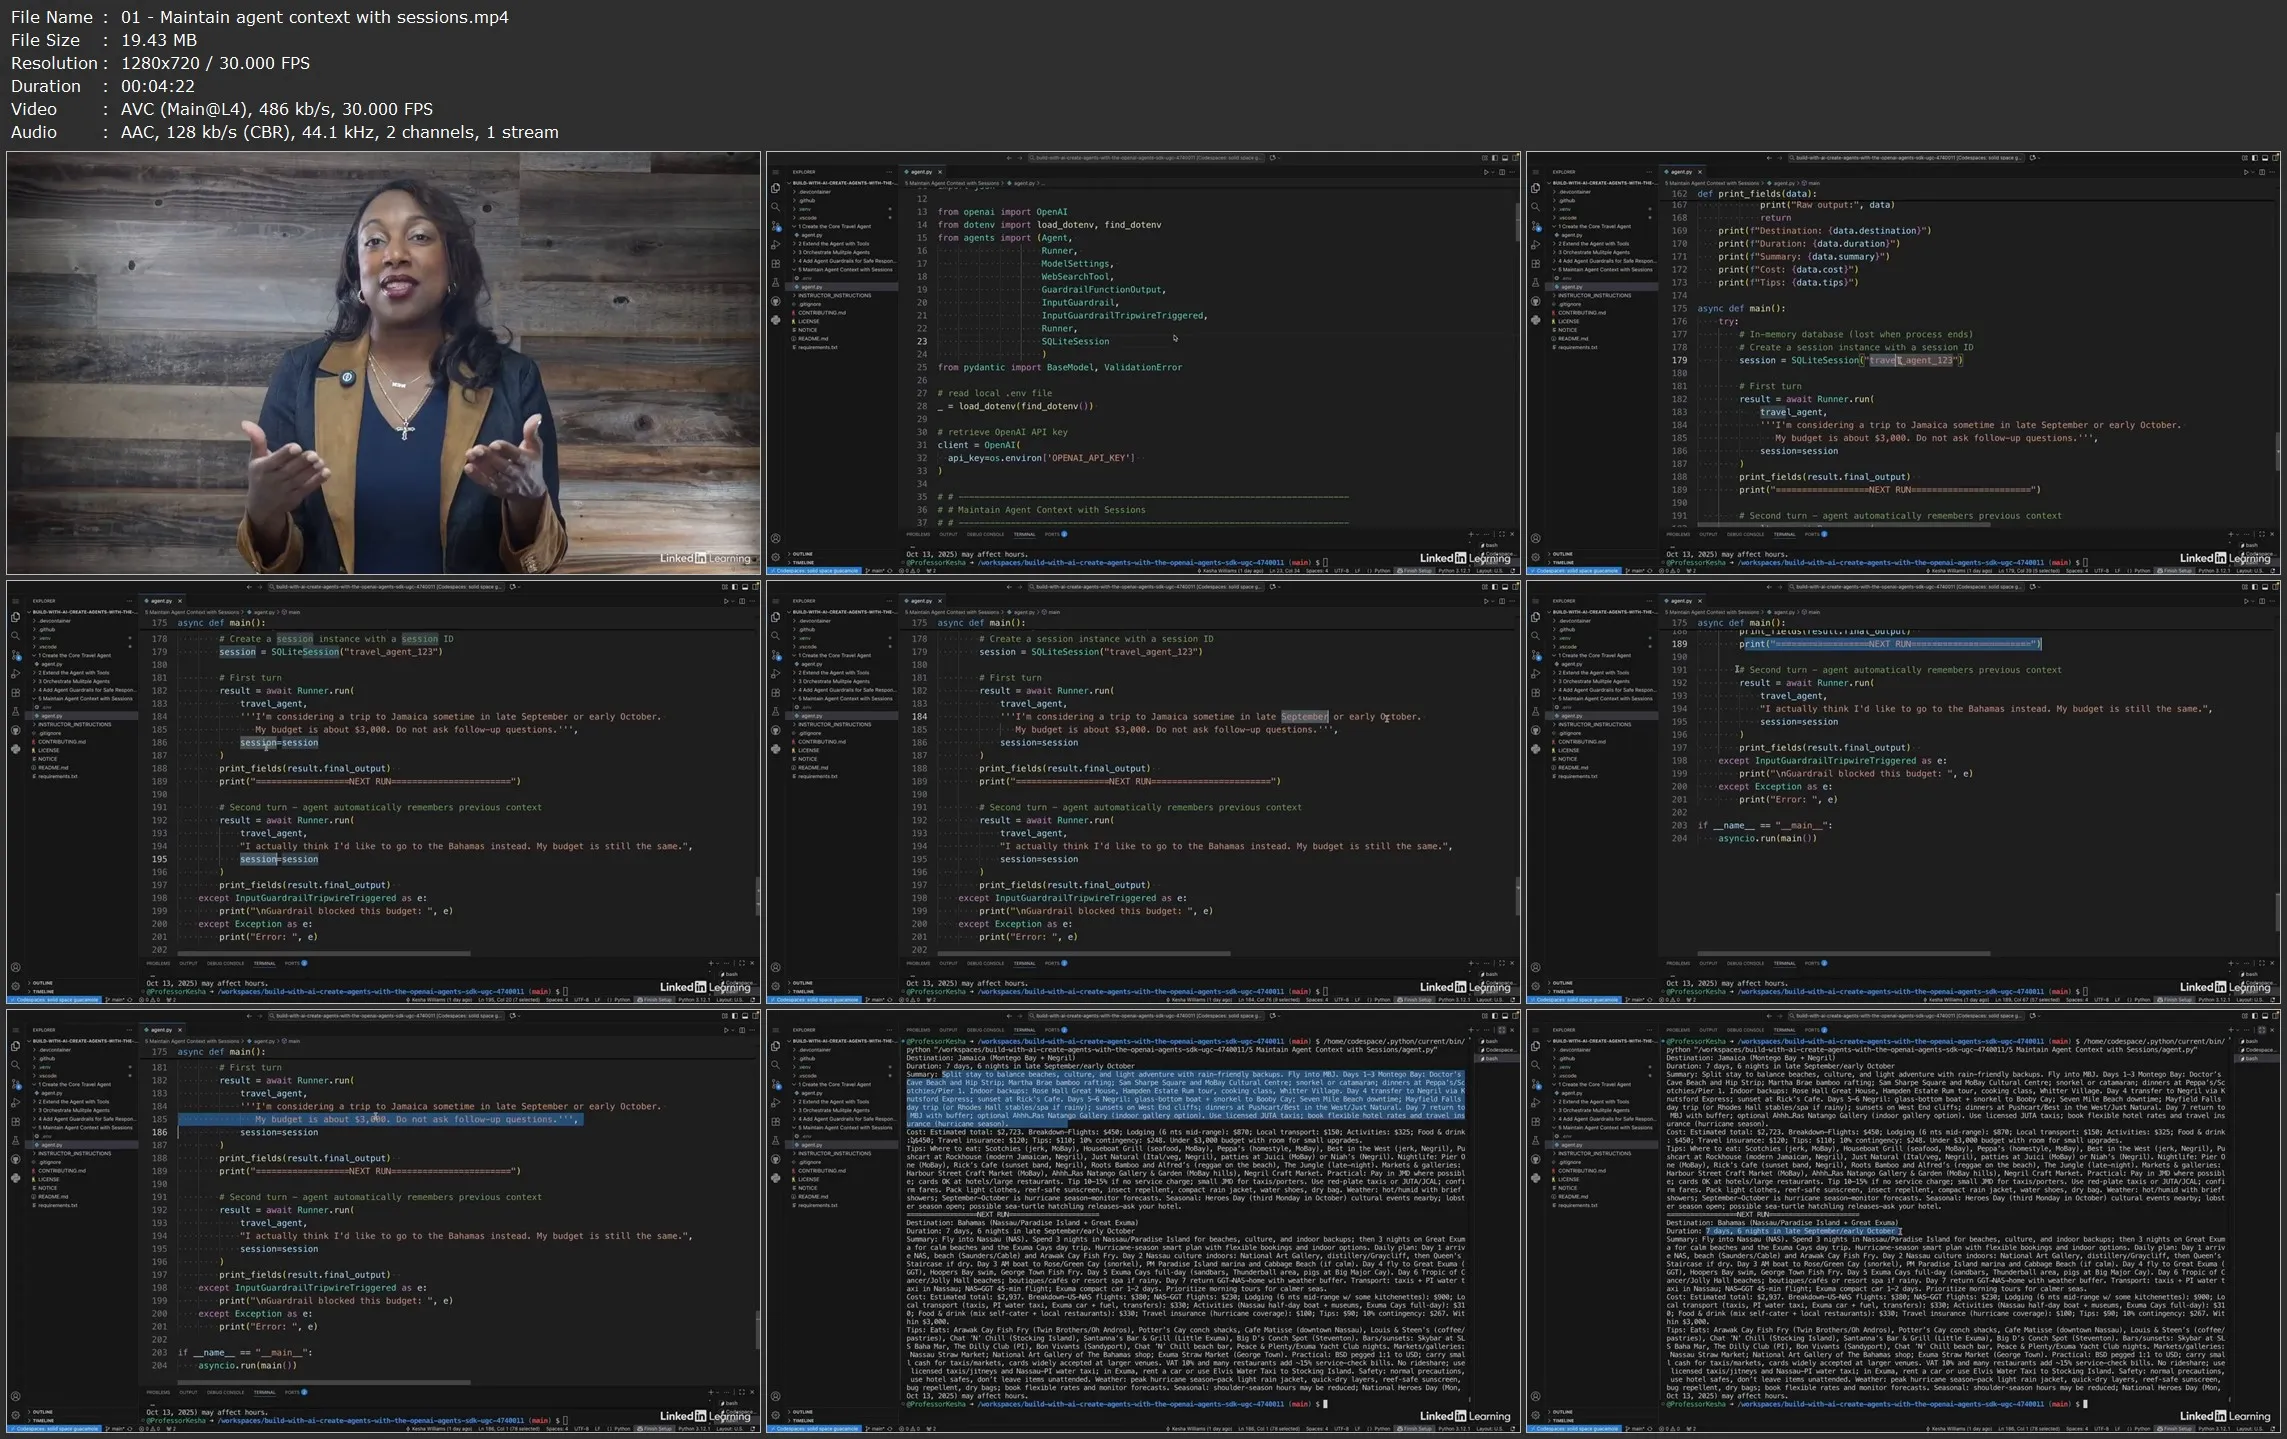2287x1439 pixels.
Task: Open Testing flask icon in highlighted NEXT RUN frame
Action: click(x=1535, y=711)
